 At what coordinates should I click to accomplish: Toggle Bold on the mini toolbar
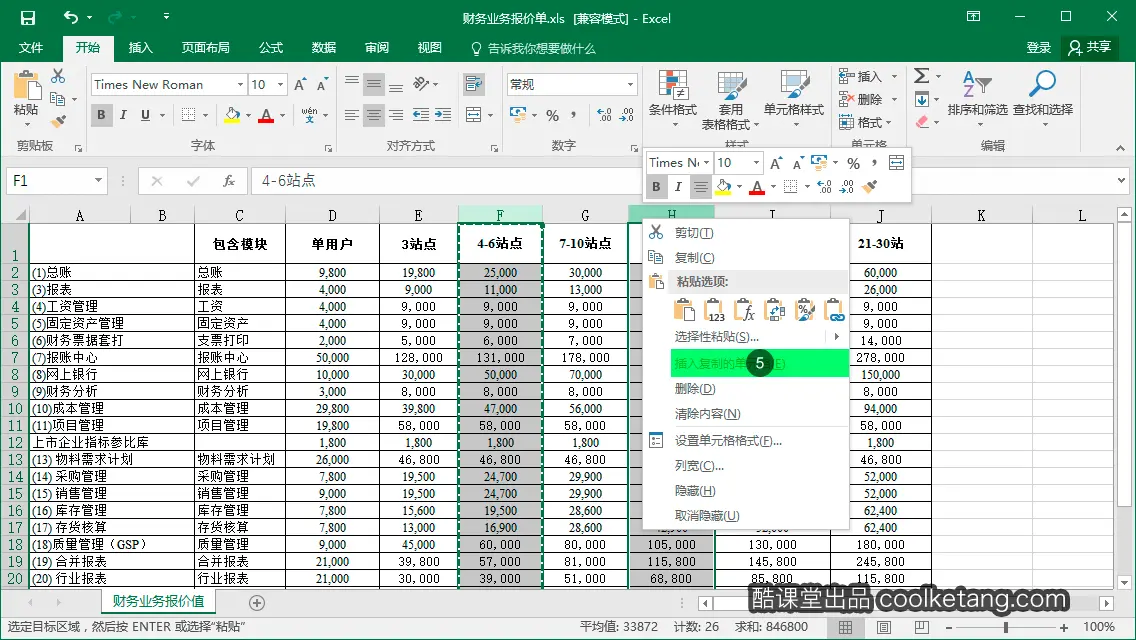(656, 187)
